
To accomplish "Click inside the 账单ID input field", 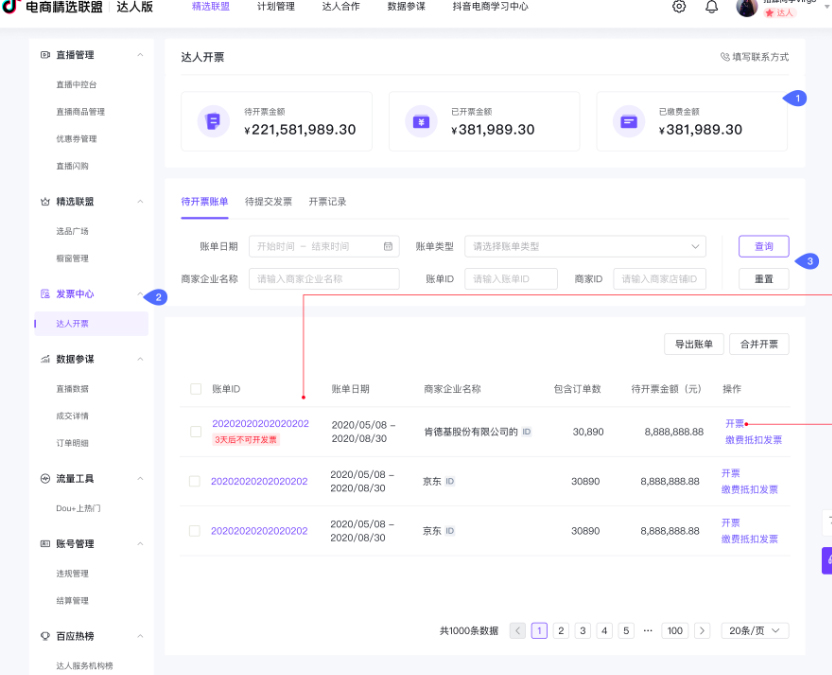I will point(513,278).
